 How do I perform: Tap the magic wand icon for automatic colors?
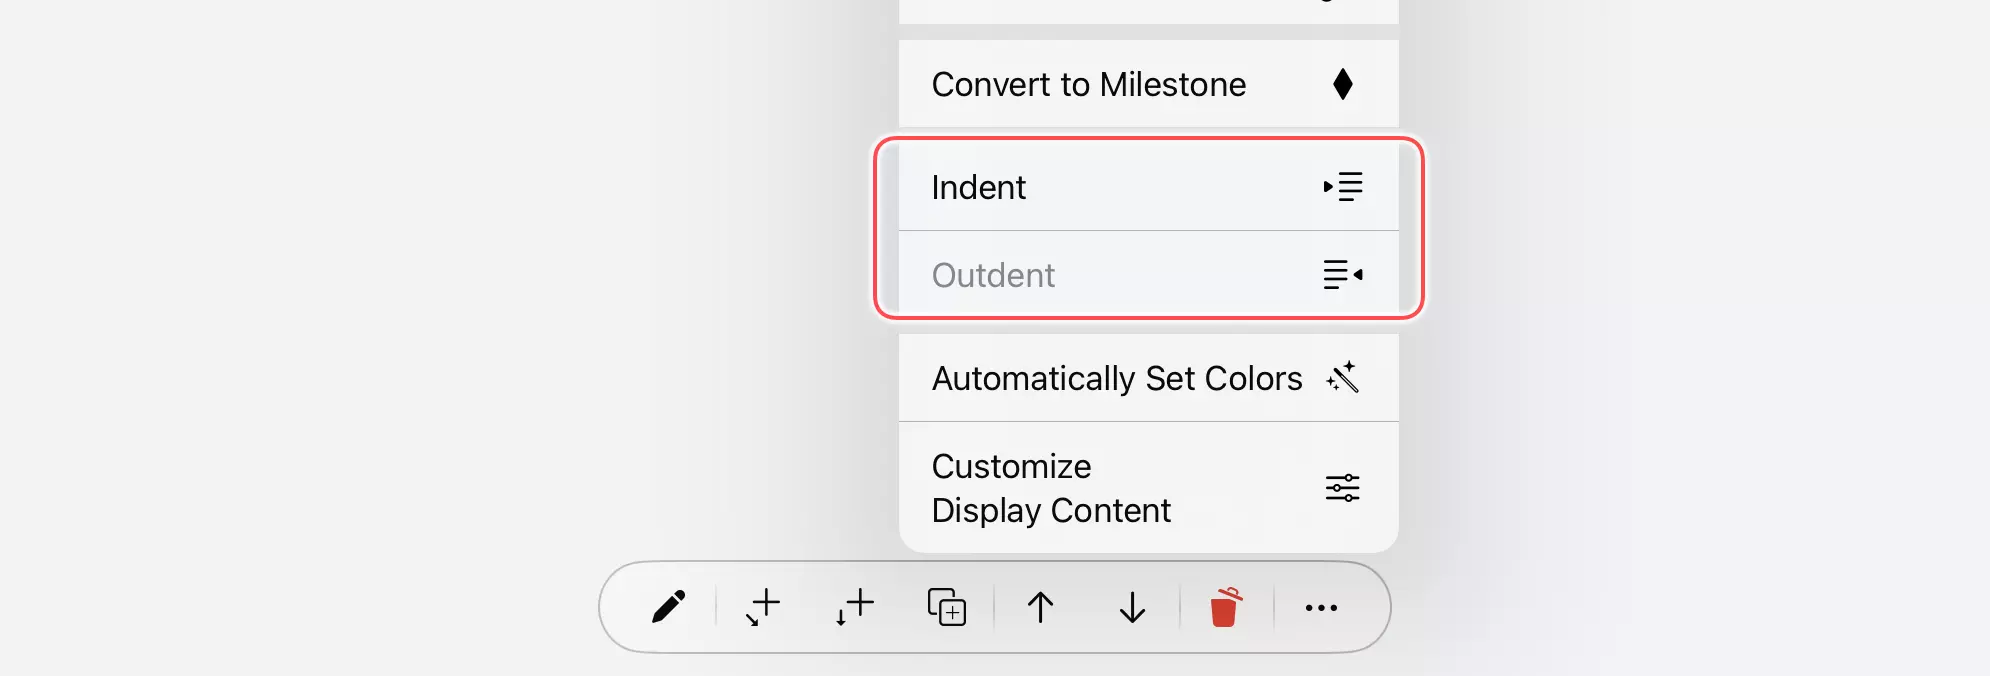coord(1344,378)
